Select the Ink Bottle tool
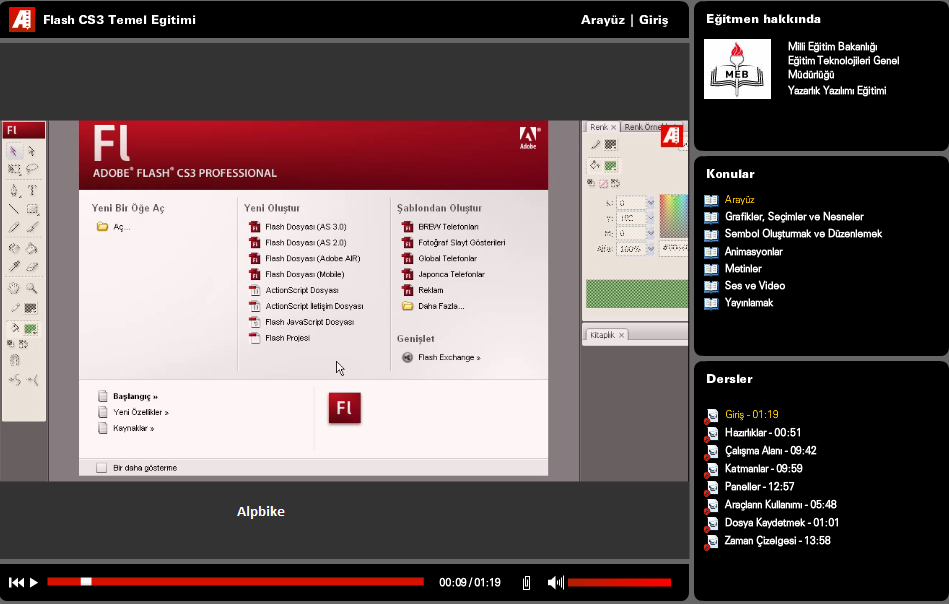The height and width of the screenshot is (604, 949). (14, 248)
